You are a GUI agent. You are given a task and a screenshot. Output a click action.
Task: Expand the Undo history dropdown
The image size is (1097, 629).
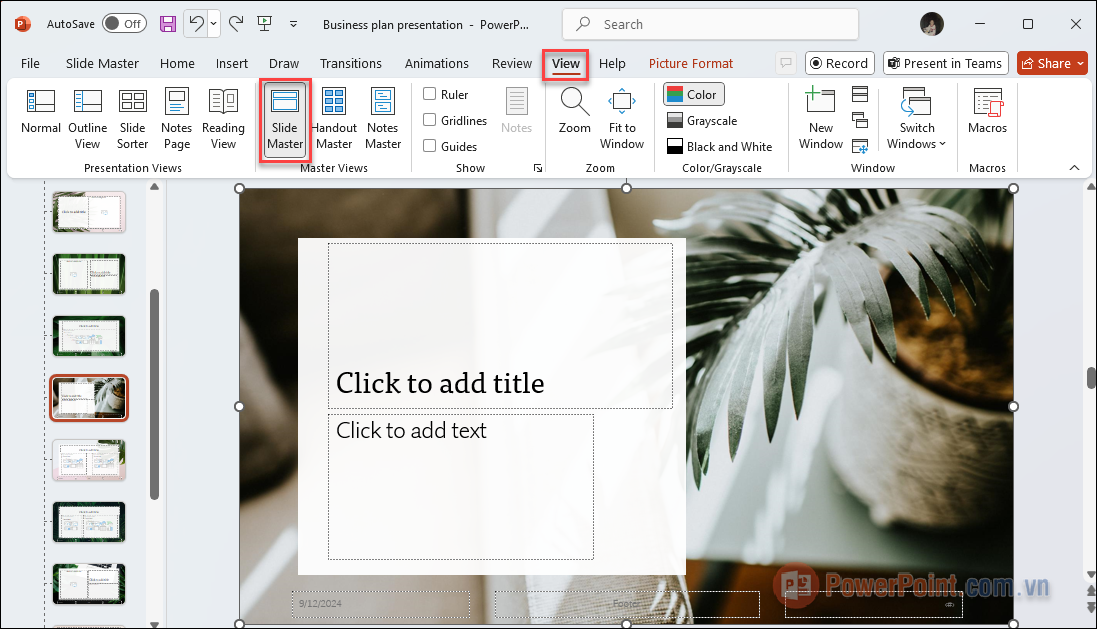click(213, 24)
